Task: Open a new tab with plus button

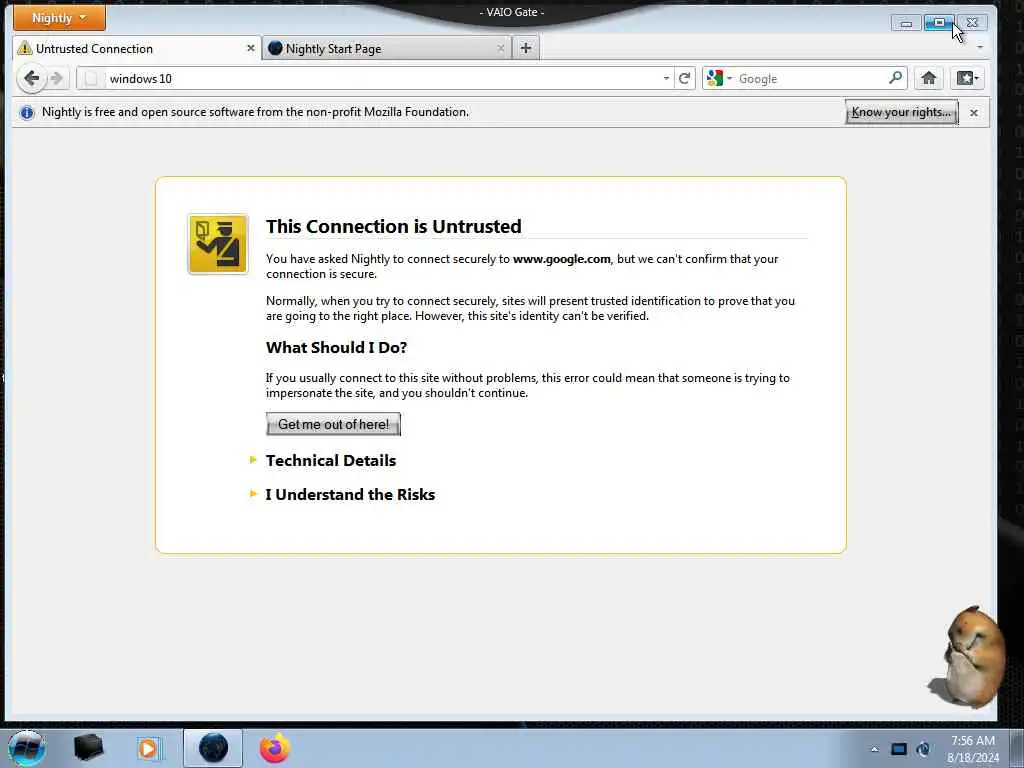Action: pyautogui.click(x=526, y=48)
